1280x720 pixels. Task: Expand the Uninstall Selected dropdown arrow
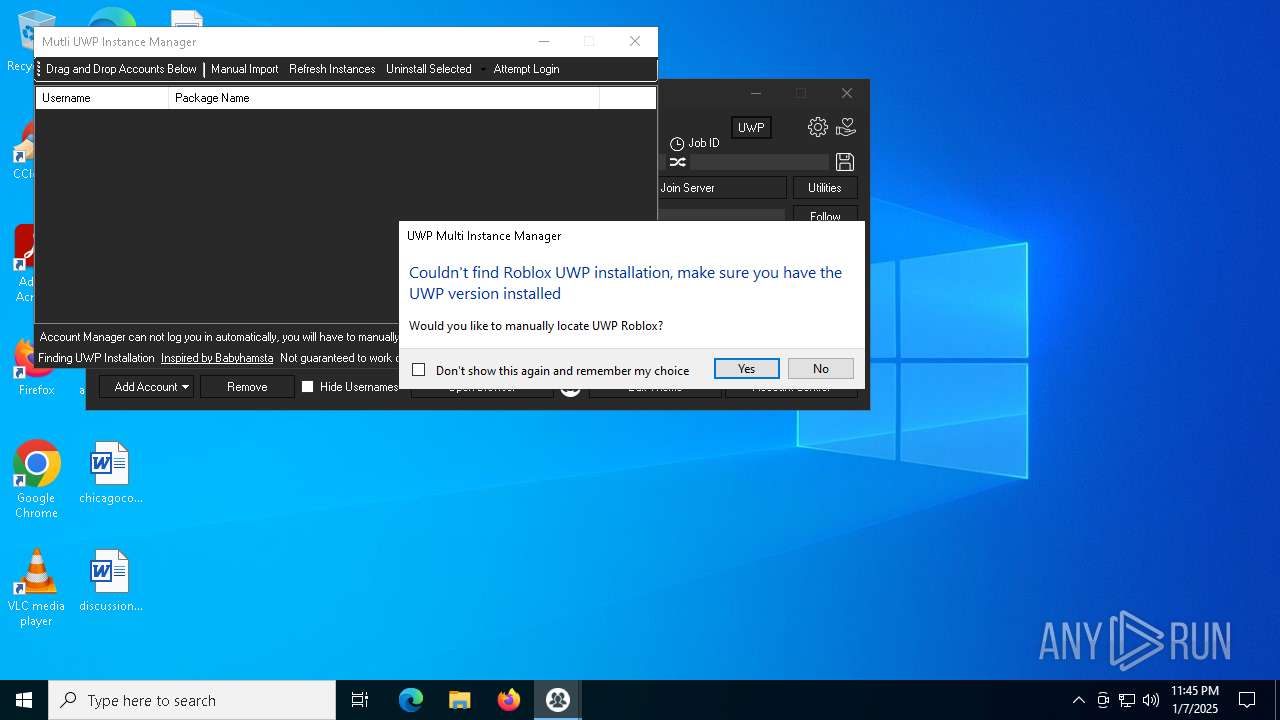point(483,69)
